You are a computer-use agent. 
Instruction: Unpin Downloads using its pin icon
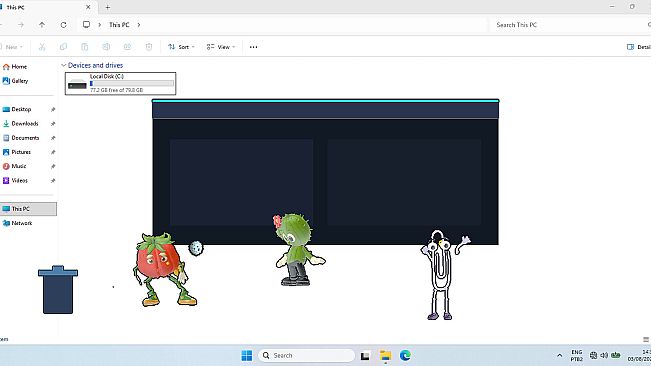pyautogui.click(x=53, y=124)
